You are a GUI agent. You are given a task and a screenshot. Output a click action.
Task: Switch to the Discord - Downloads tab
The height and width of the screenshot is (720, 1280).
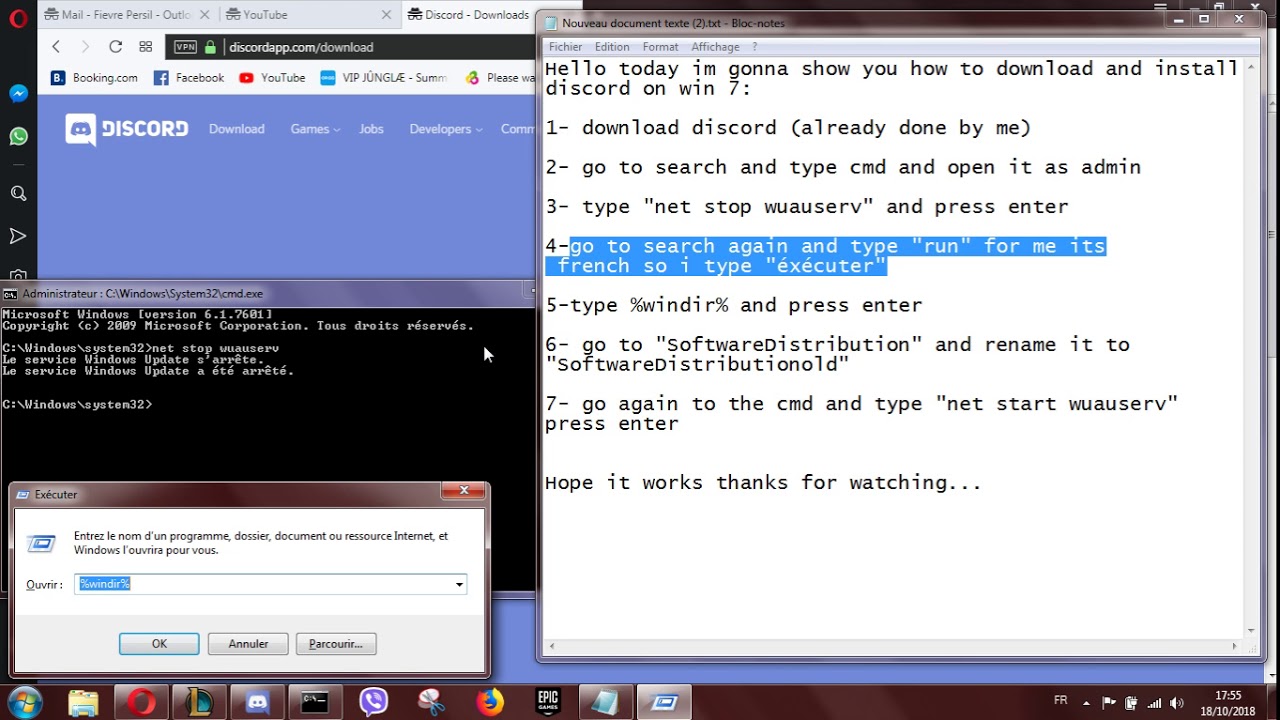coord(468,15)
